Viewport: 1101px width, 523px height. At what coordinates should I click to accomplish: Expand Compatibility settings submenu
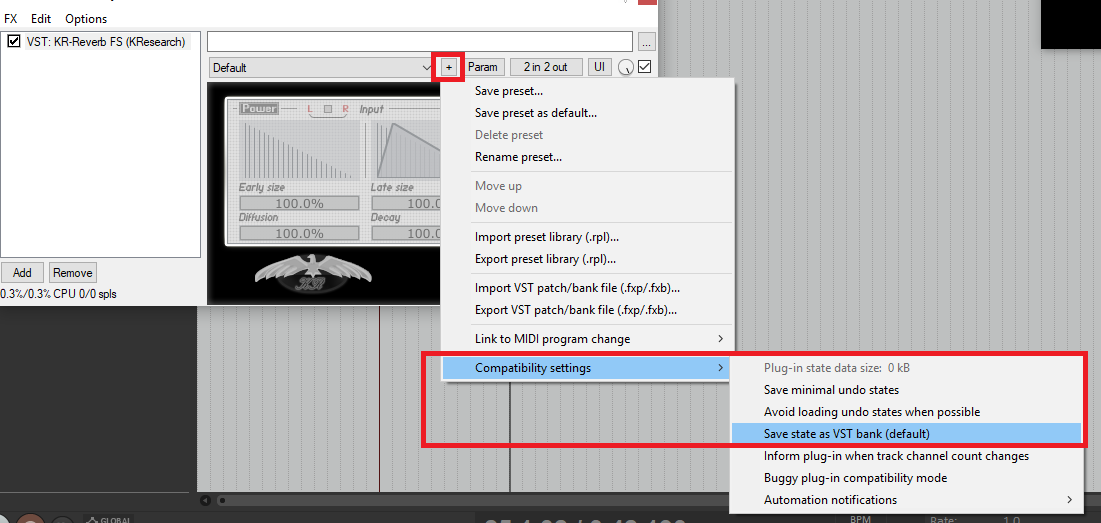coord(587,368)
